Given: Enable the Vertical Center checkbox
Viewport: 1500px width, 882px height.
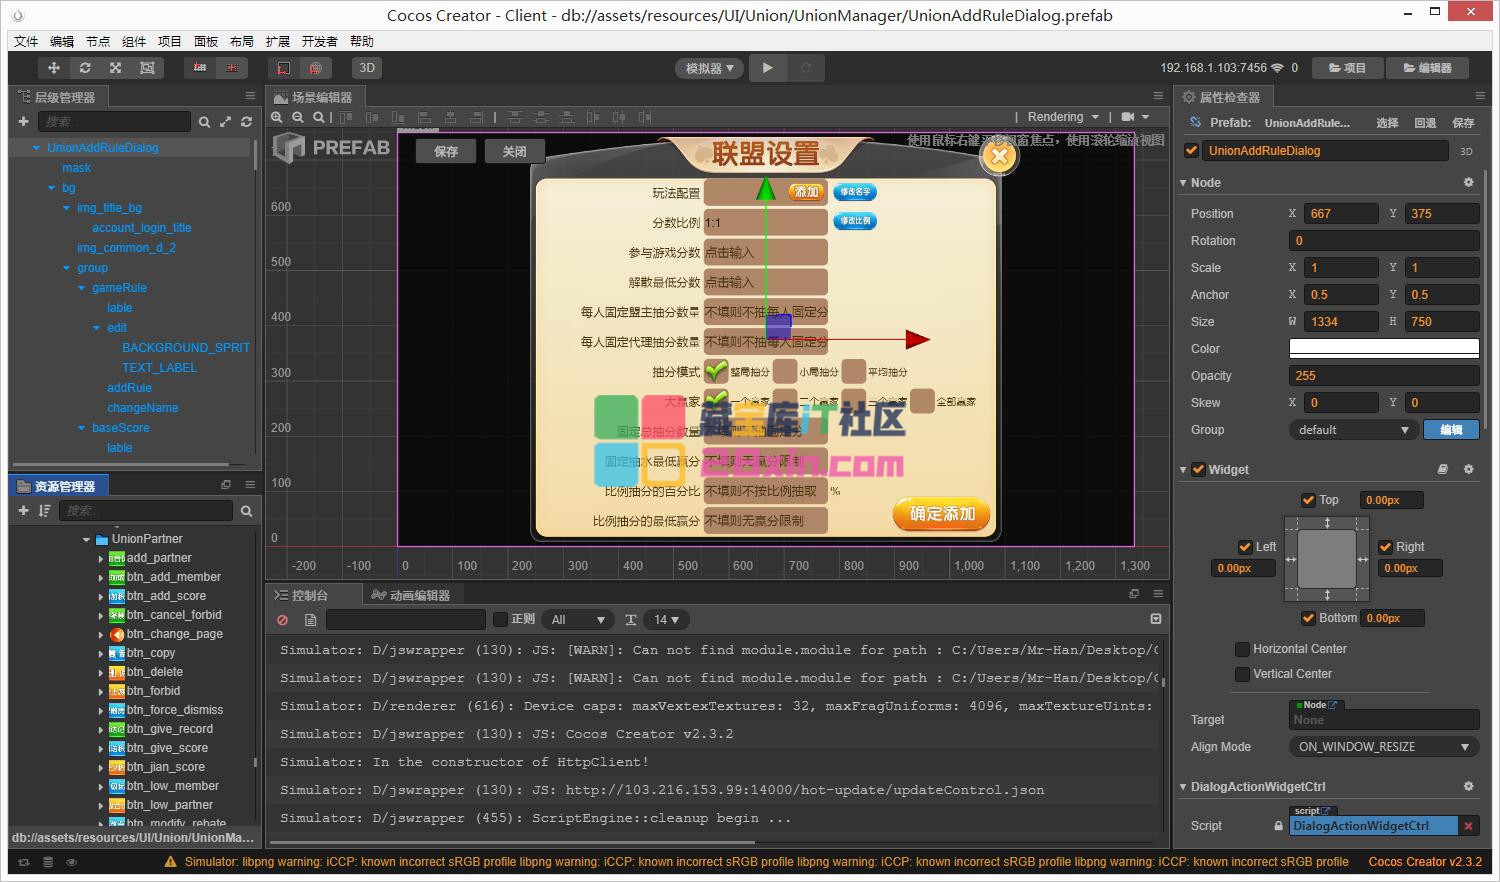Looking at the screenshot, I should [x=1243, y=674].
